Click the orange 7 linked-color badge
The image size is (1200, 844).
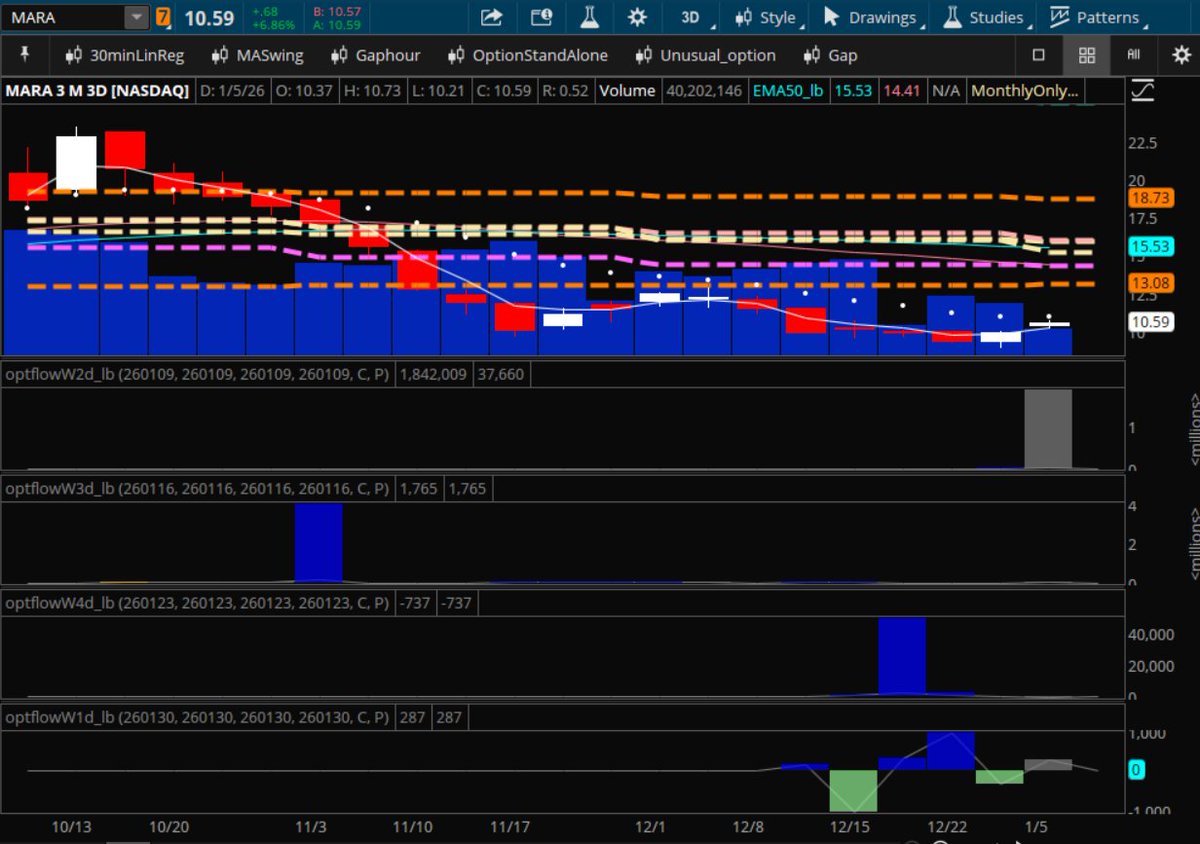[x=163, y=17]
